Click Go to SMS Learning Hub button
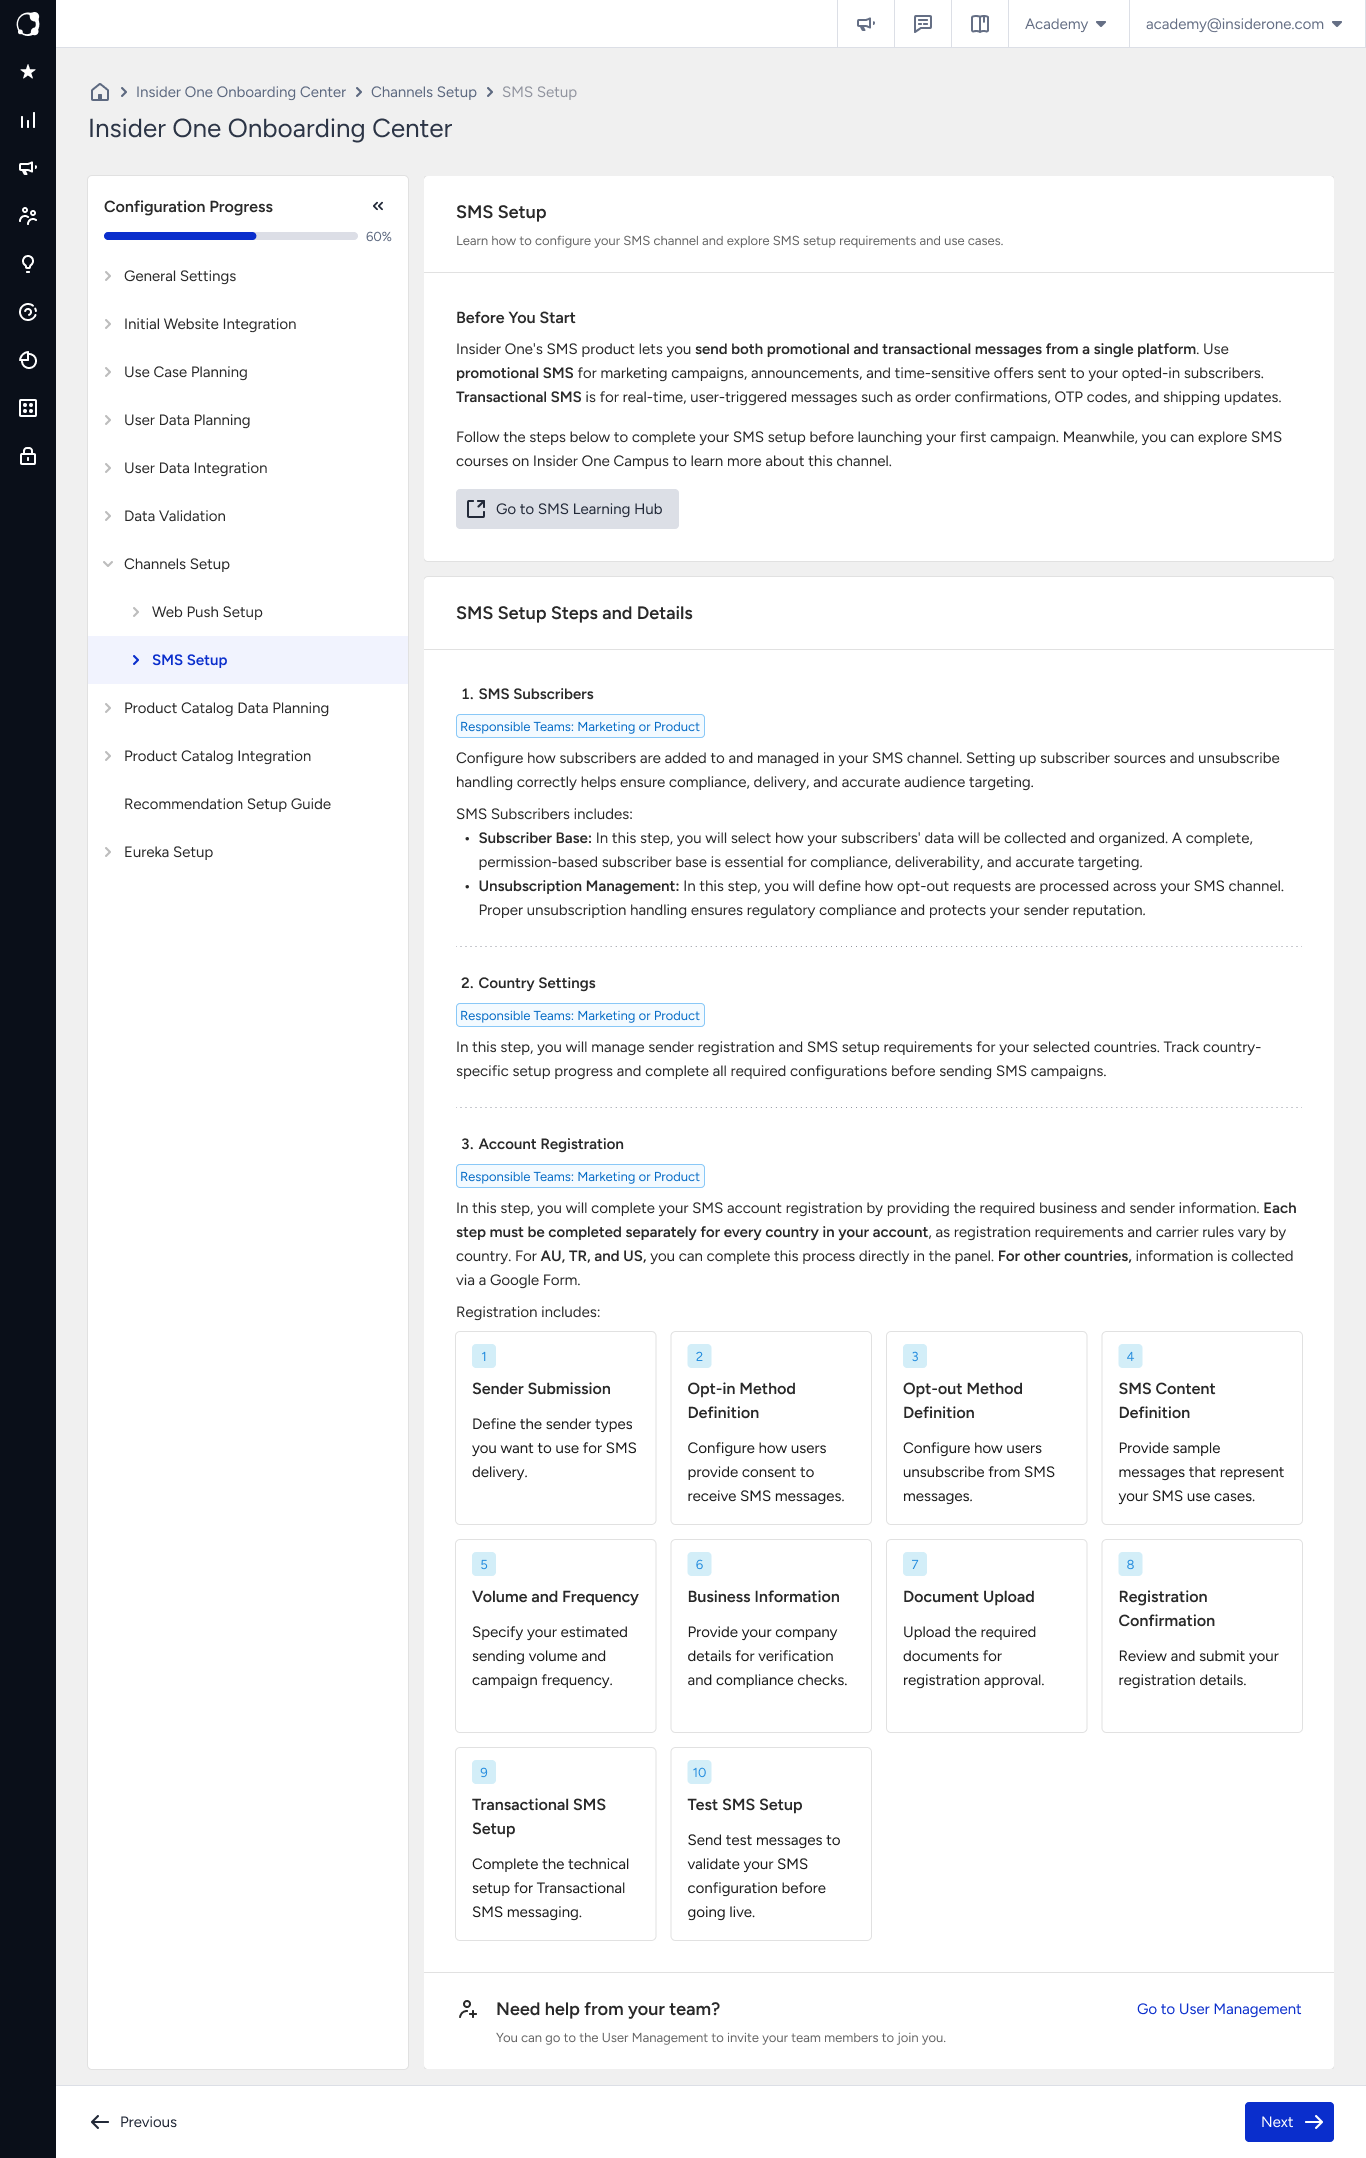 567,509
